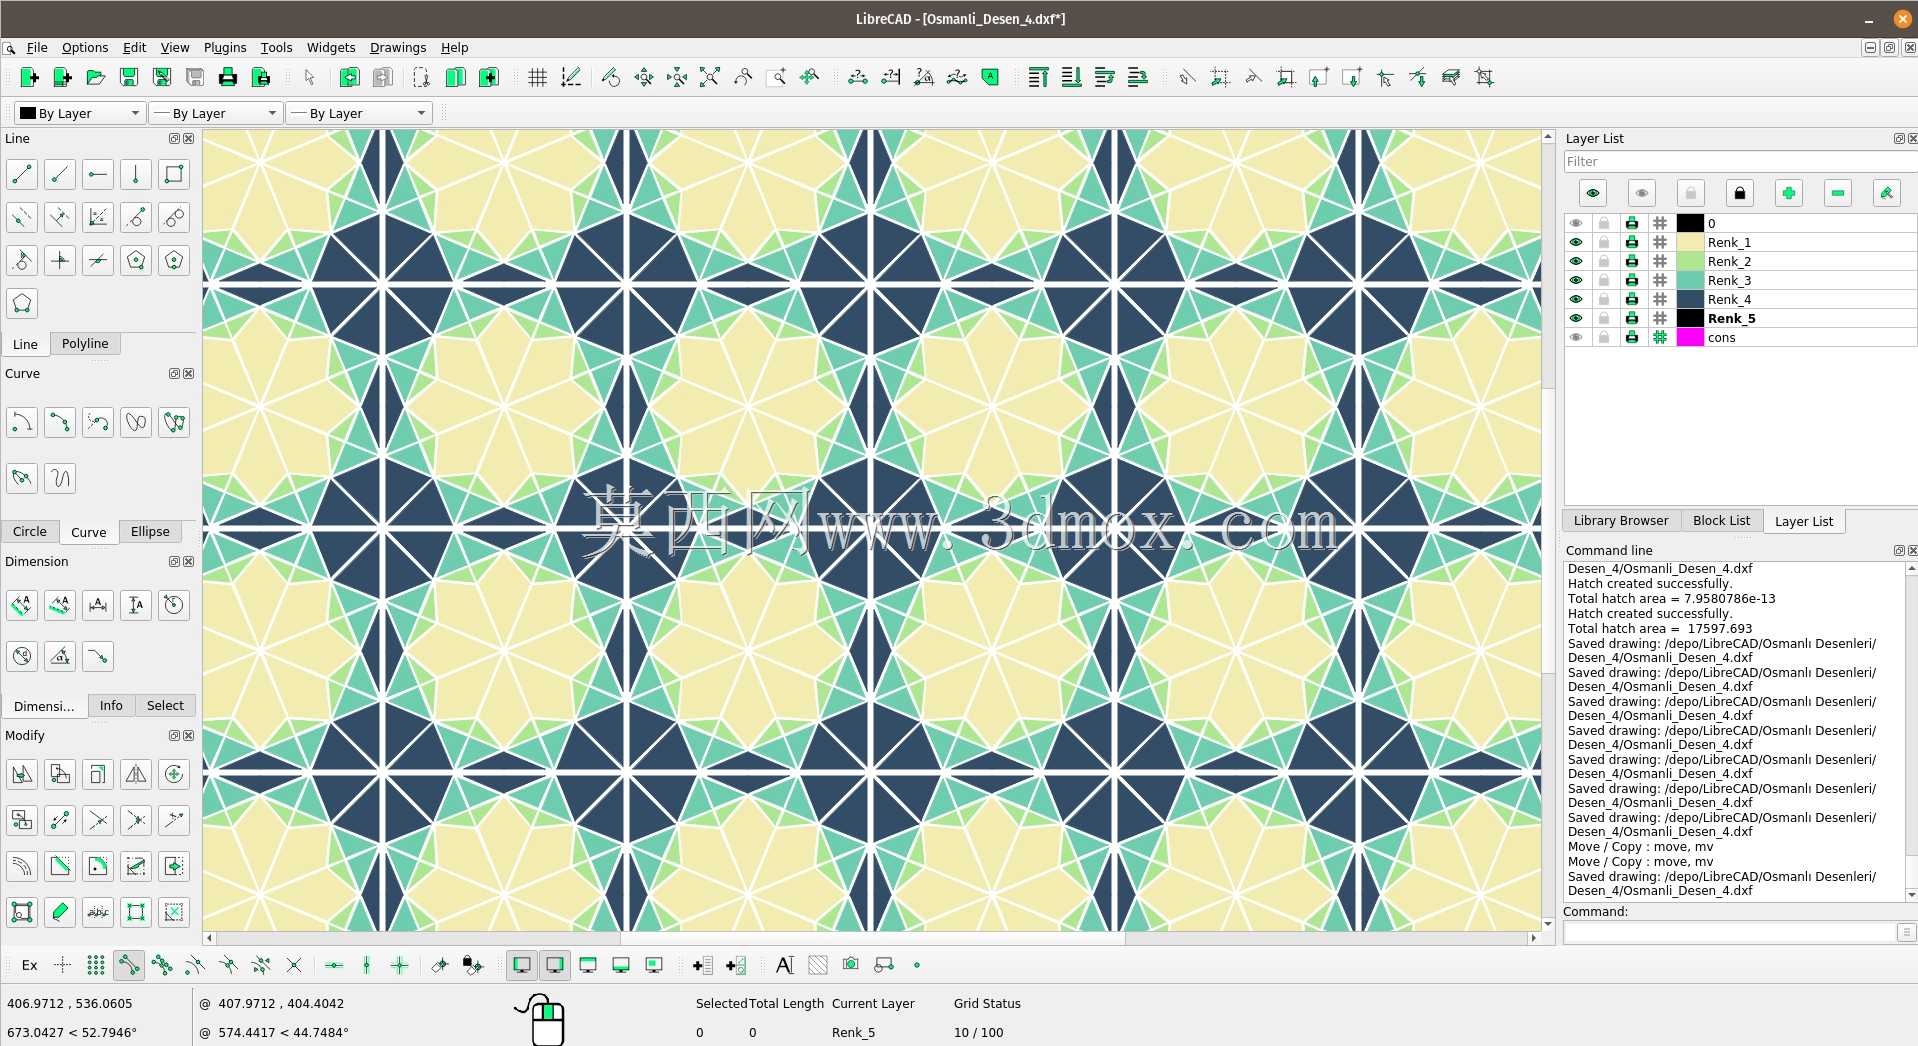
Task: Toggle Exclusive snap mode Ex button
Action: (x=29, y=965)
